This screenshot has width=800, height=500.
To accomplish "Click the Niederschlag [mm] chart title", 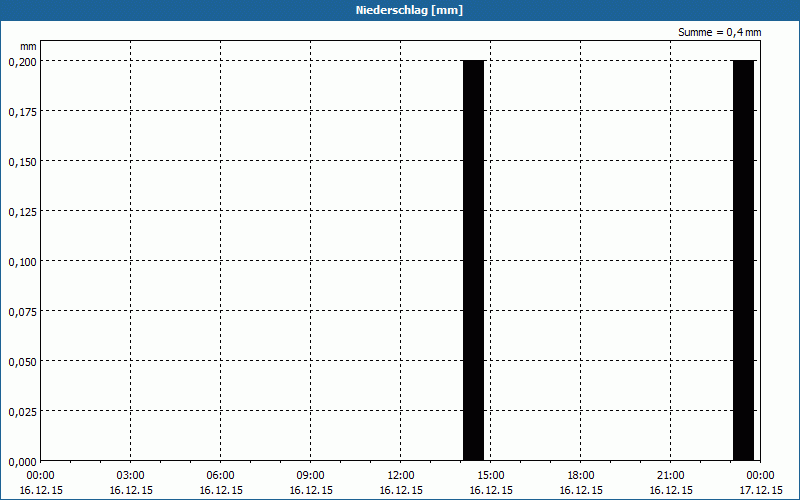I will 409,10.
